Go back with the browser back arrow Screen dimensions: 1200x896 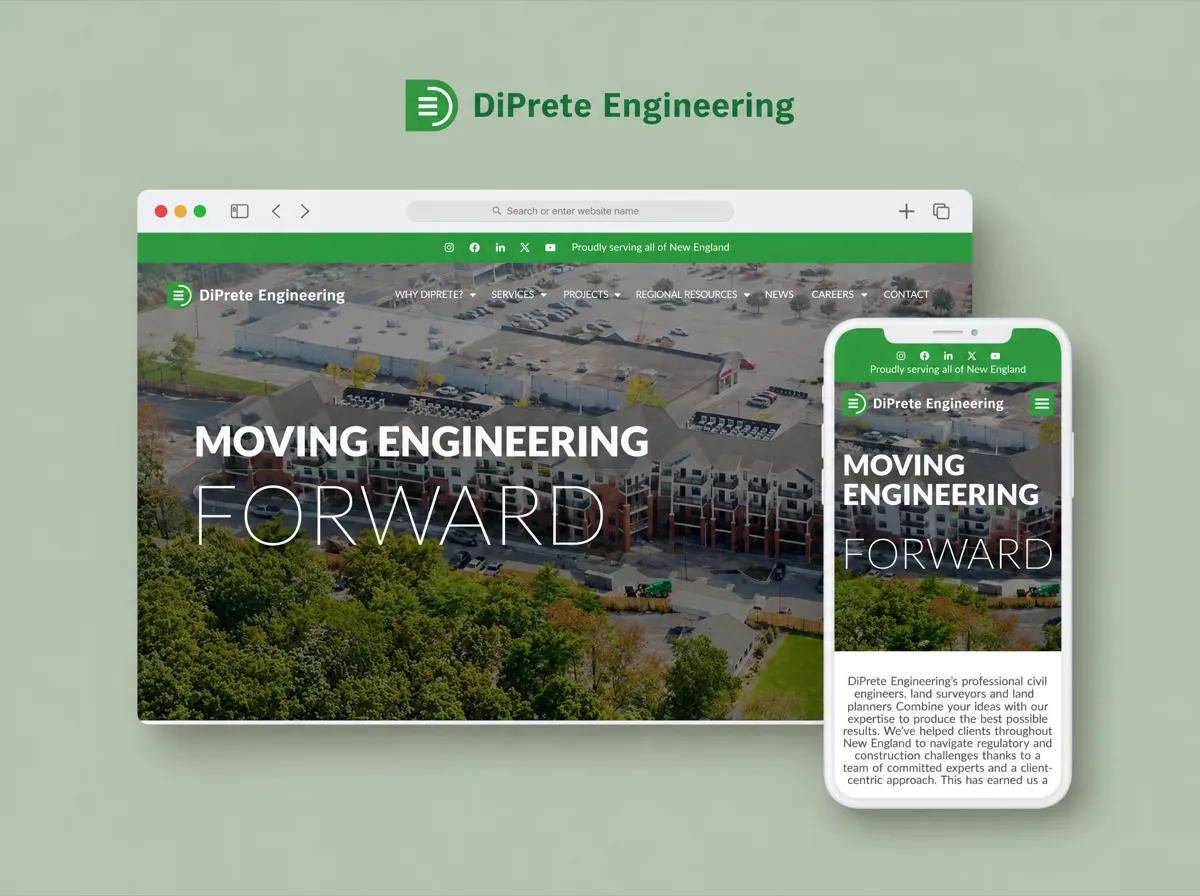(276, 211)
